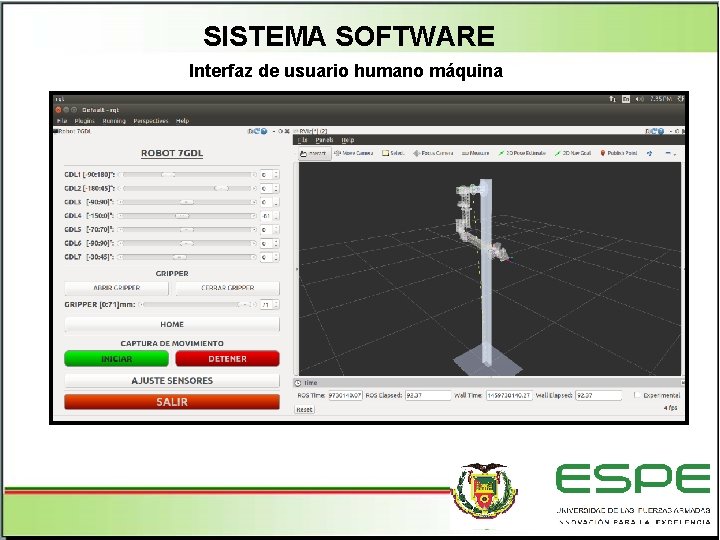Image resolution: width=720 pixels, height=540 pixels.
Task: Click the ROS Elapsed field
Action: coord(428,395)
